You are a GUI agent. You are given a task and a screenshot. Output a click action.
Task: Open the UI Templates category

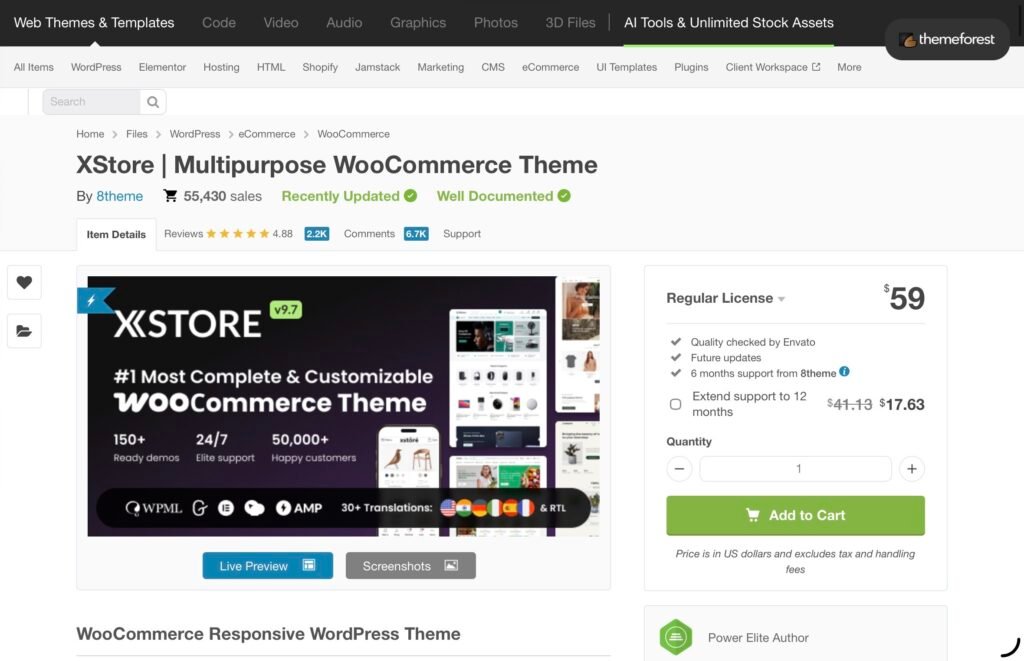626,67
